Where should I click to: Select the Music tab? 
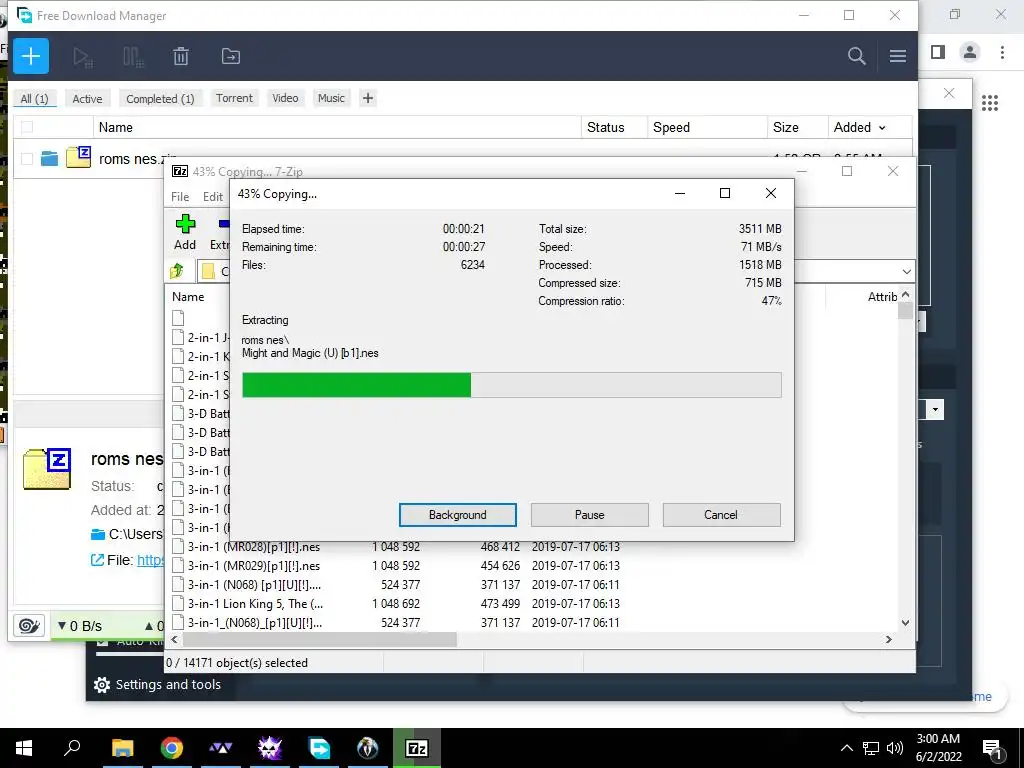[331, 98]
